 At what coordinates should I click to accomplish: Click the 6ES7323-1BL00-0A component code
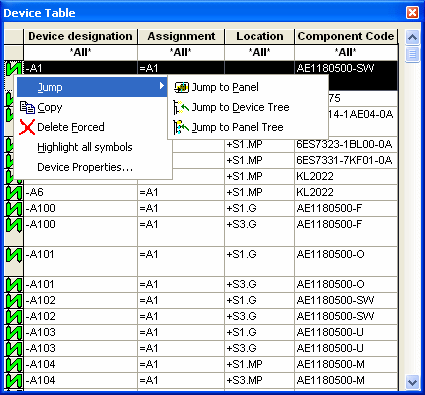pos(344,144)
